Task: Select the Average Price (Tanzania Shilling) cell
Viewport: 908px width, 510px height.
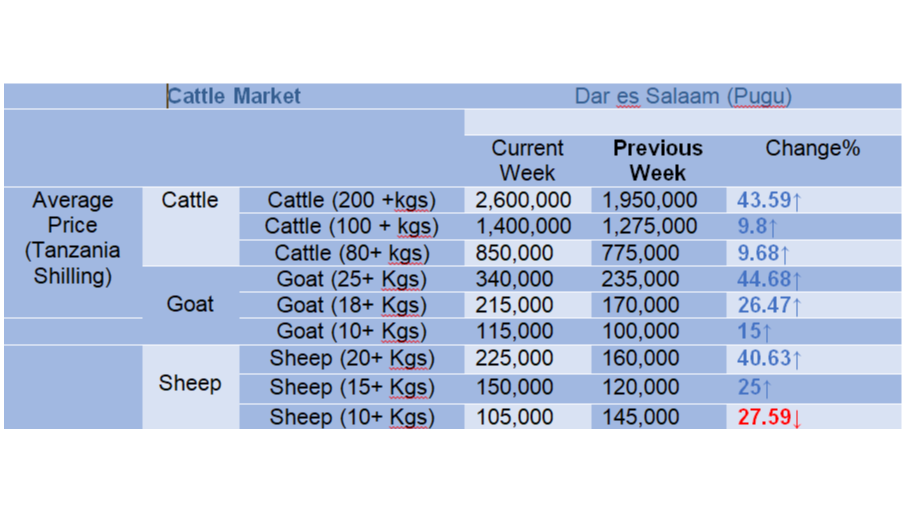Action: point(73,238)
